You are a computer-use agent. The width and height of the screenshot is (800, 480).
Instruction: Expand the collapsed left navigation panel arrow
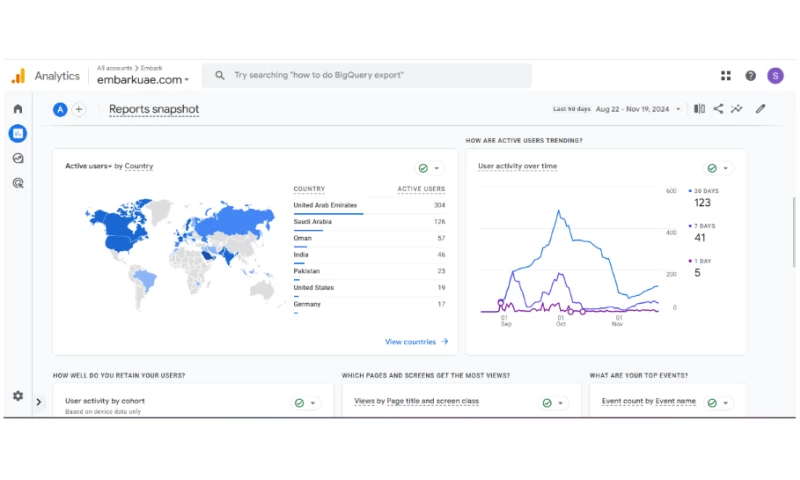[38, 402]
